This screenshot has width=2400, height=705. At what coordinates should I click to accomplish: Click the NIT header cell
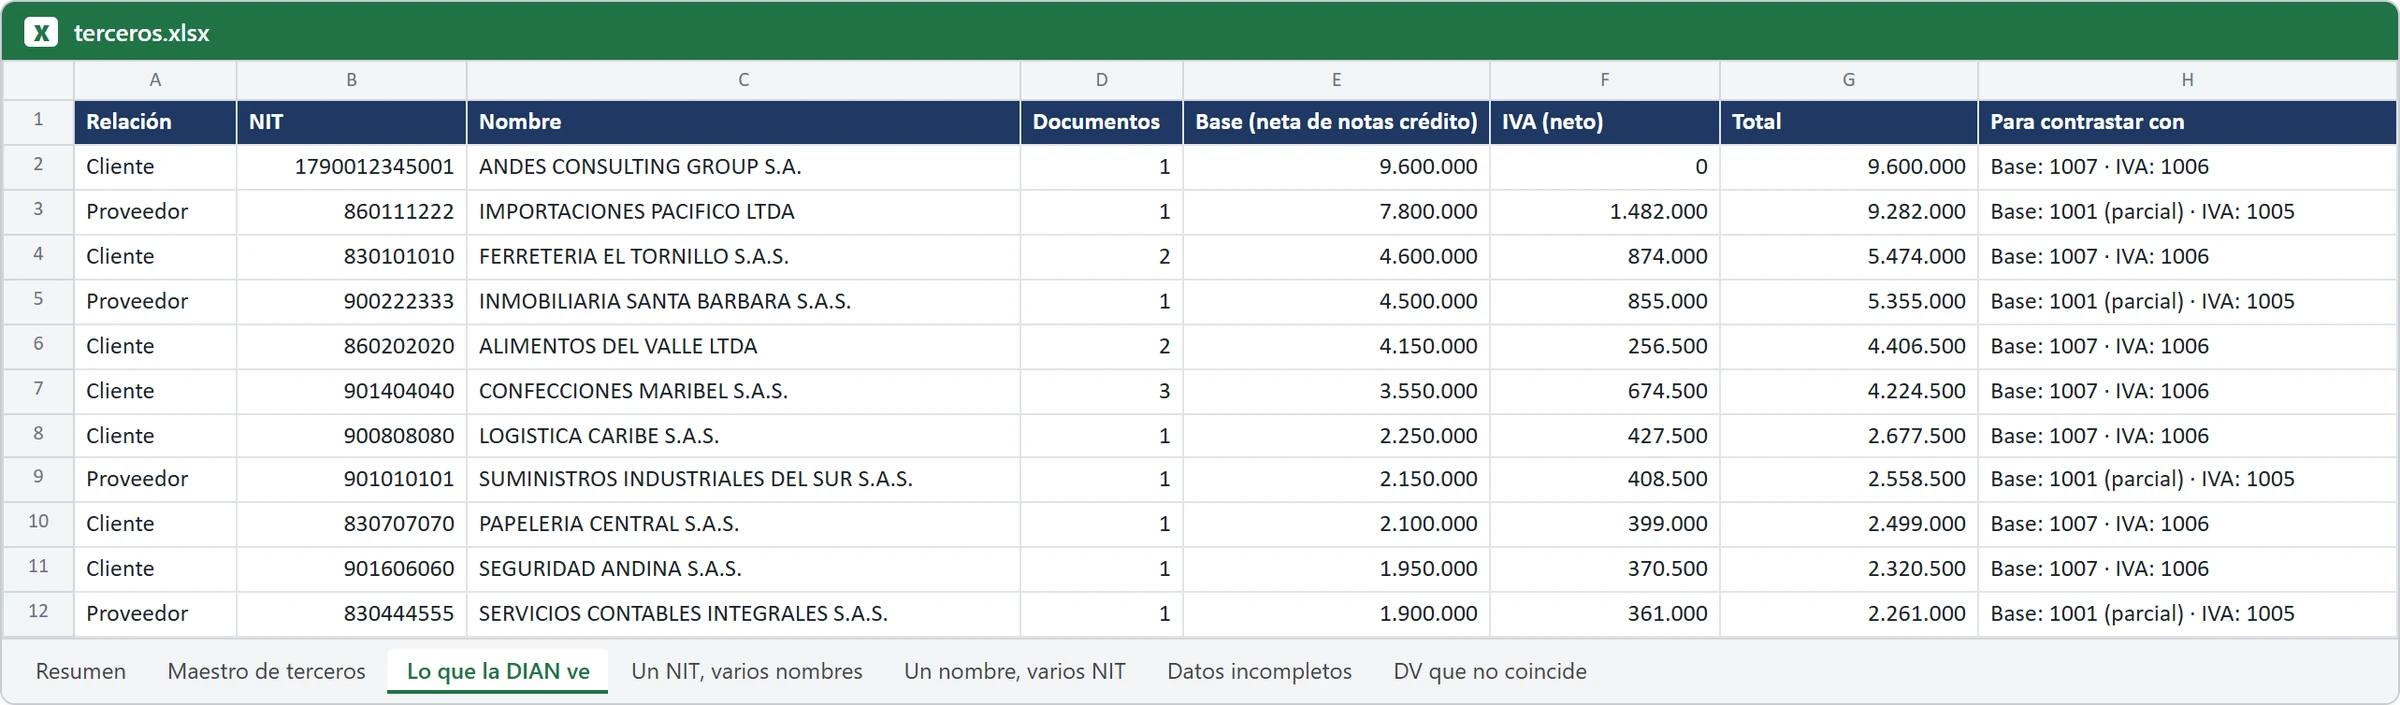pyautogui.click(x=351, y=122)
